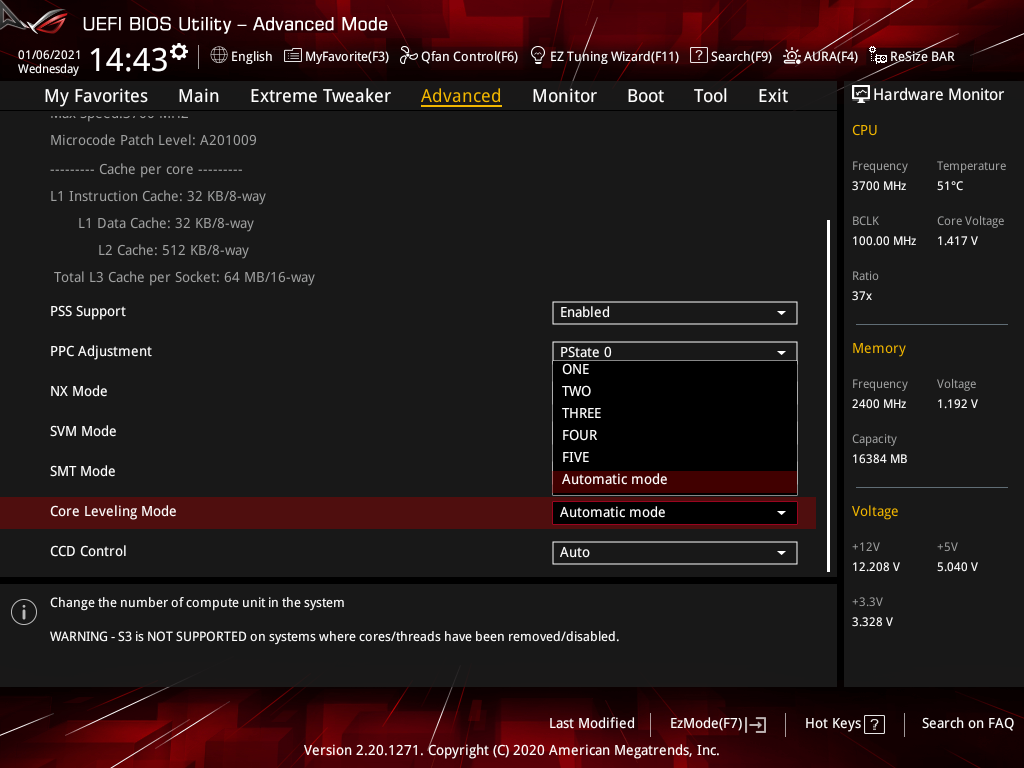Collapse the Core Leveling Mode dropdown
The image size is (1024, 768).
click(674, 513)
